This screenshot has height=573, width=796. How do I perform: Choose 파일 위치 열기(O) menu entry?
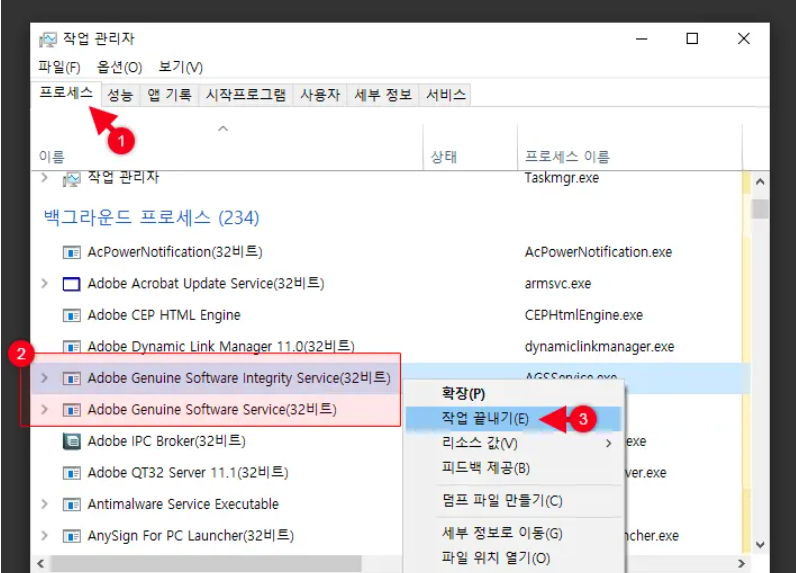coord(514,558)
